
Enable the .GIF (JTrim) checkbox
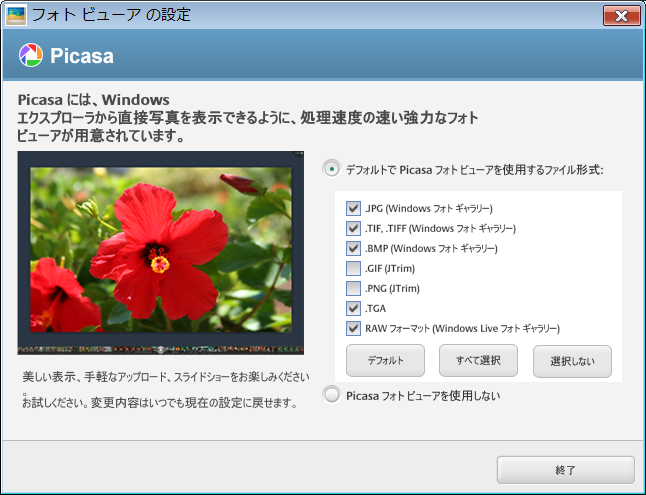[x=353, y=268]
